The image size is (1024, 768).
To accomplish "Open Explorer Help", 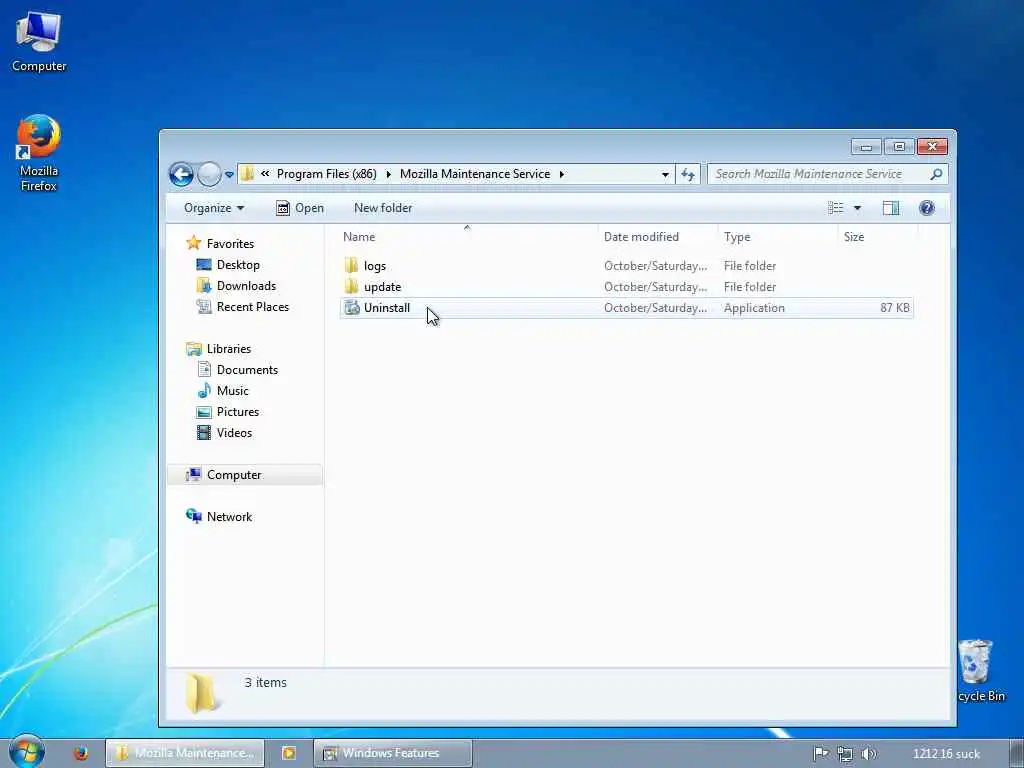I will (927, 208).
